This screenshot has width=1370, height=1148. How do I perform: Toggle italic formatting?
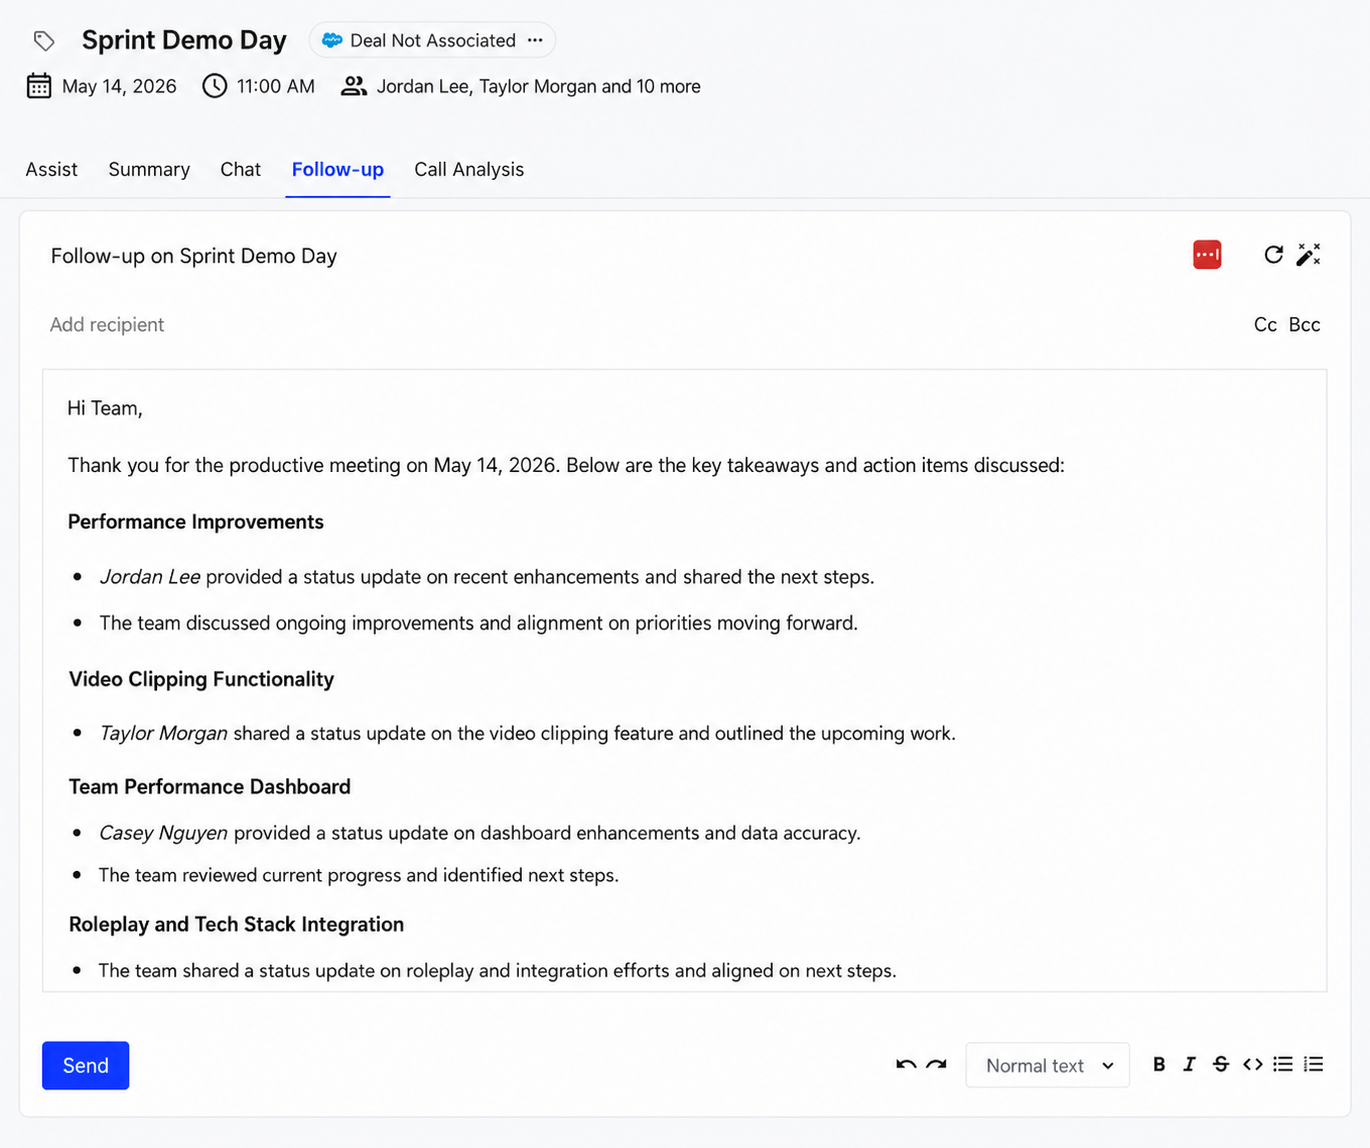[1189, 1064]
